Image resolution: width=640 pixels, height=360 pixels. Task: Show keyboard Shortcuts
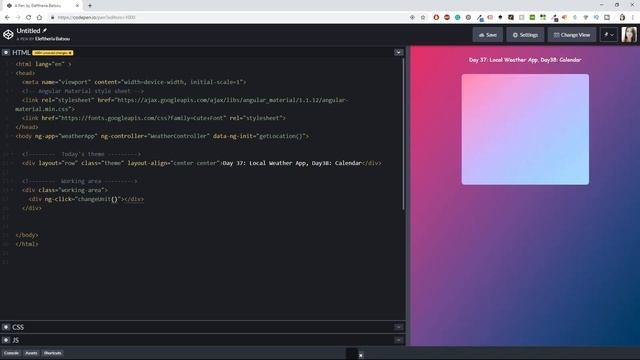tap(53, 353)
